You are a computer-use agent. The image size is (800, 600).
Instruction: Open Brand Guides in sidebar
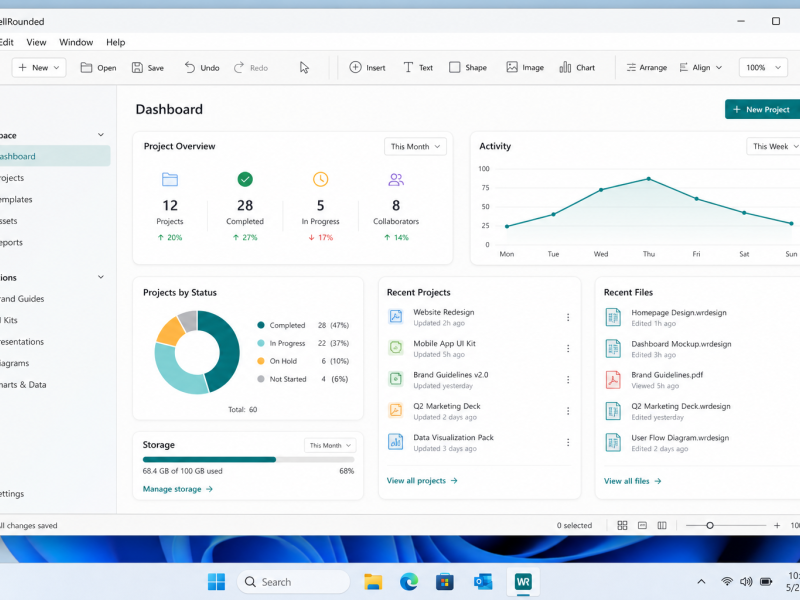pyautogui.click(x=22, y=299)
